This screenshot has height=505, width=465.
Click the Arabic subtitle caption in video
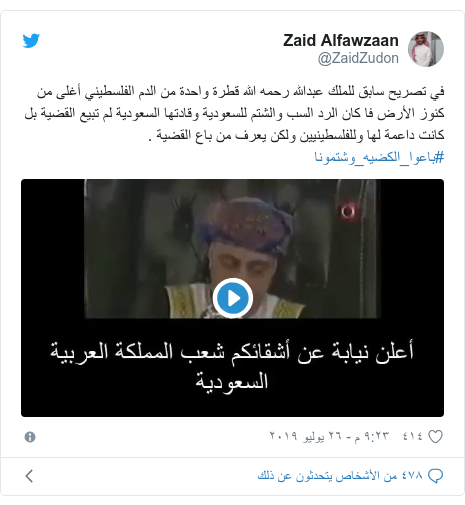[x=232, y=366]
